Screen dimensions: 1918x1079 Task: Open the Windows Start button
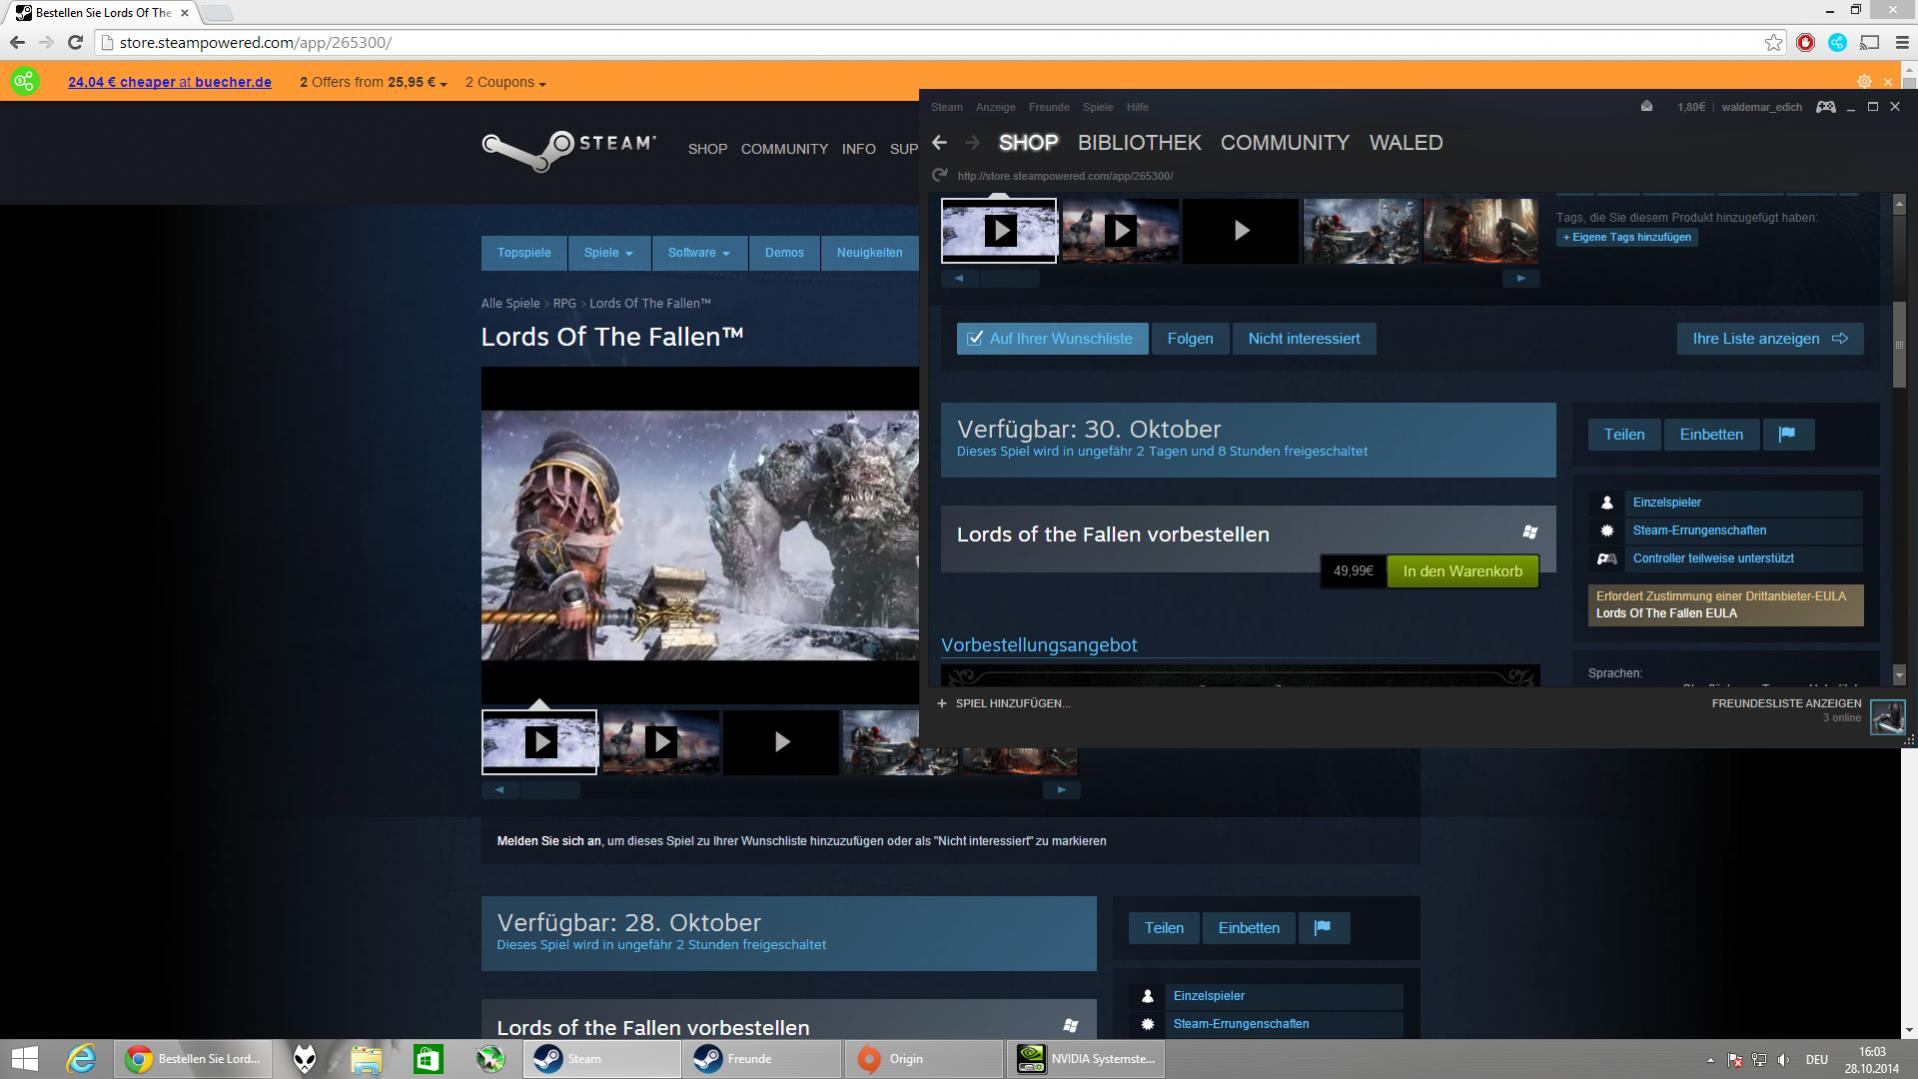[24, 1059]
